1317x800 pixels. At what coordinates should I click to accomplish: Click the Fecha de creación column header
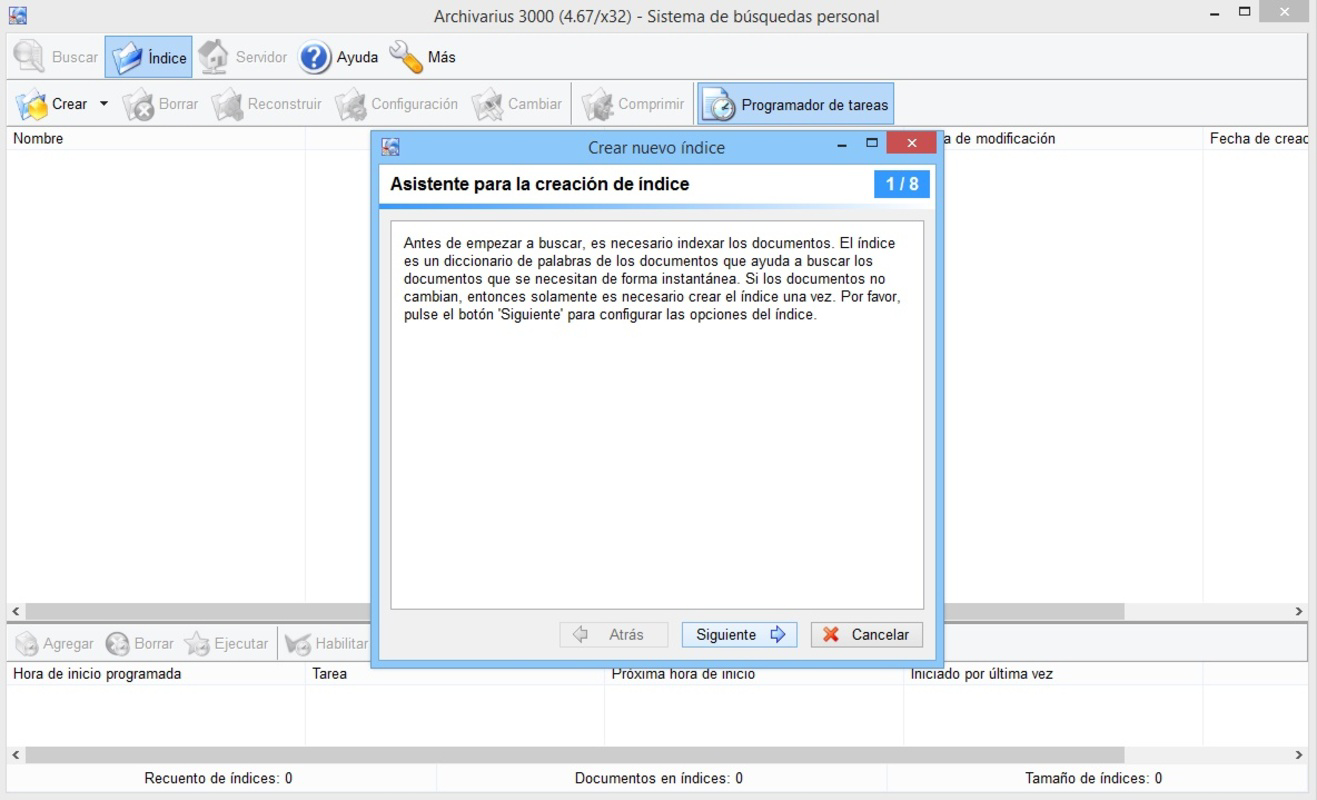click(1256, 139)
